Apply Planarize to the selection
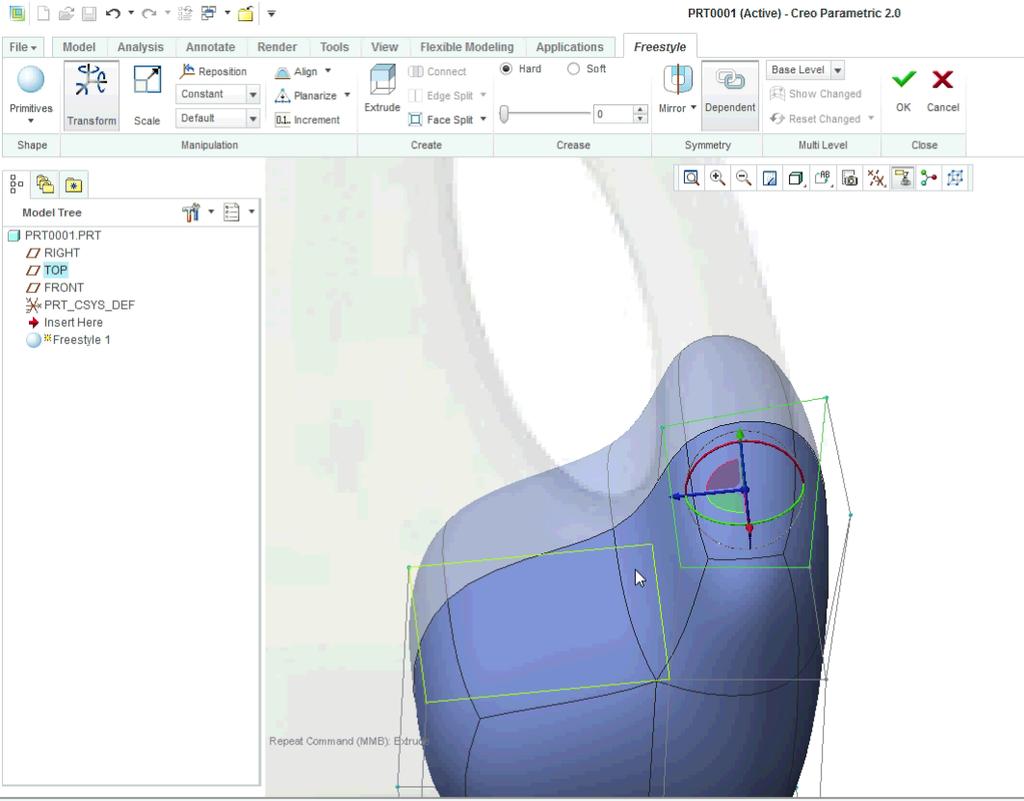The image size is (1024, 801). pos(306,95)
